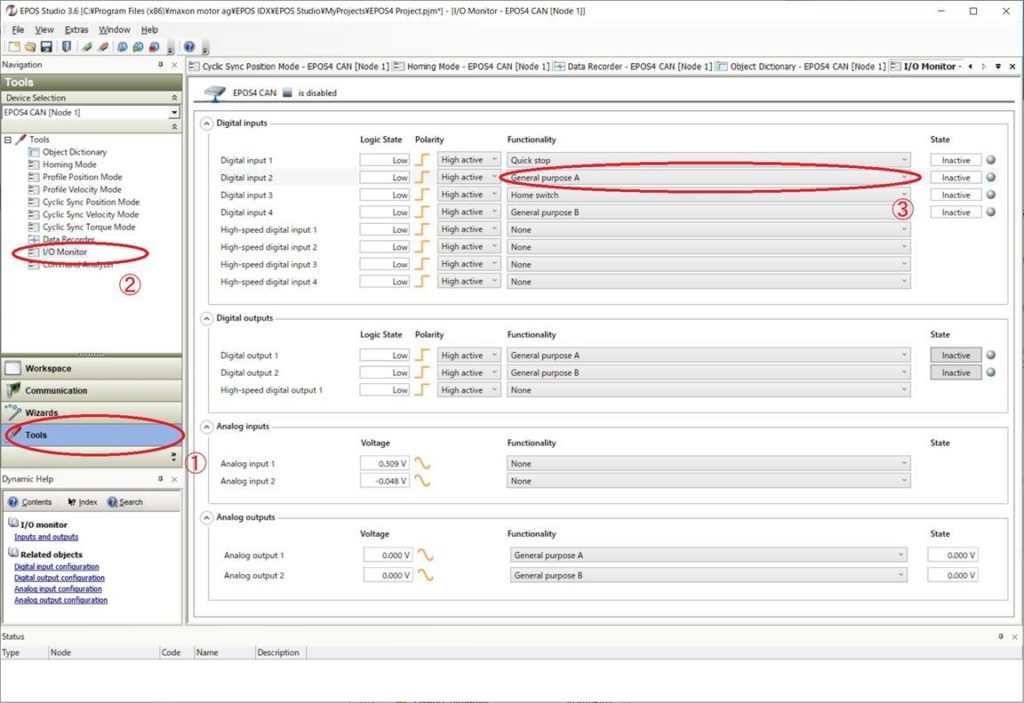1024x703 pixels.
Task: Open Digital input 1 polarity dropdown
Action: pyautogui.click(x=468, y=160)
